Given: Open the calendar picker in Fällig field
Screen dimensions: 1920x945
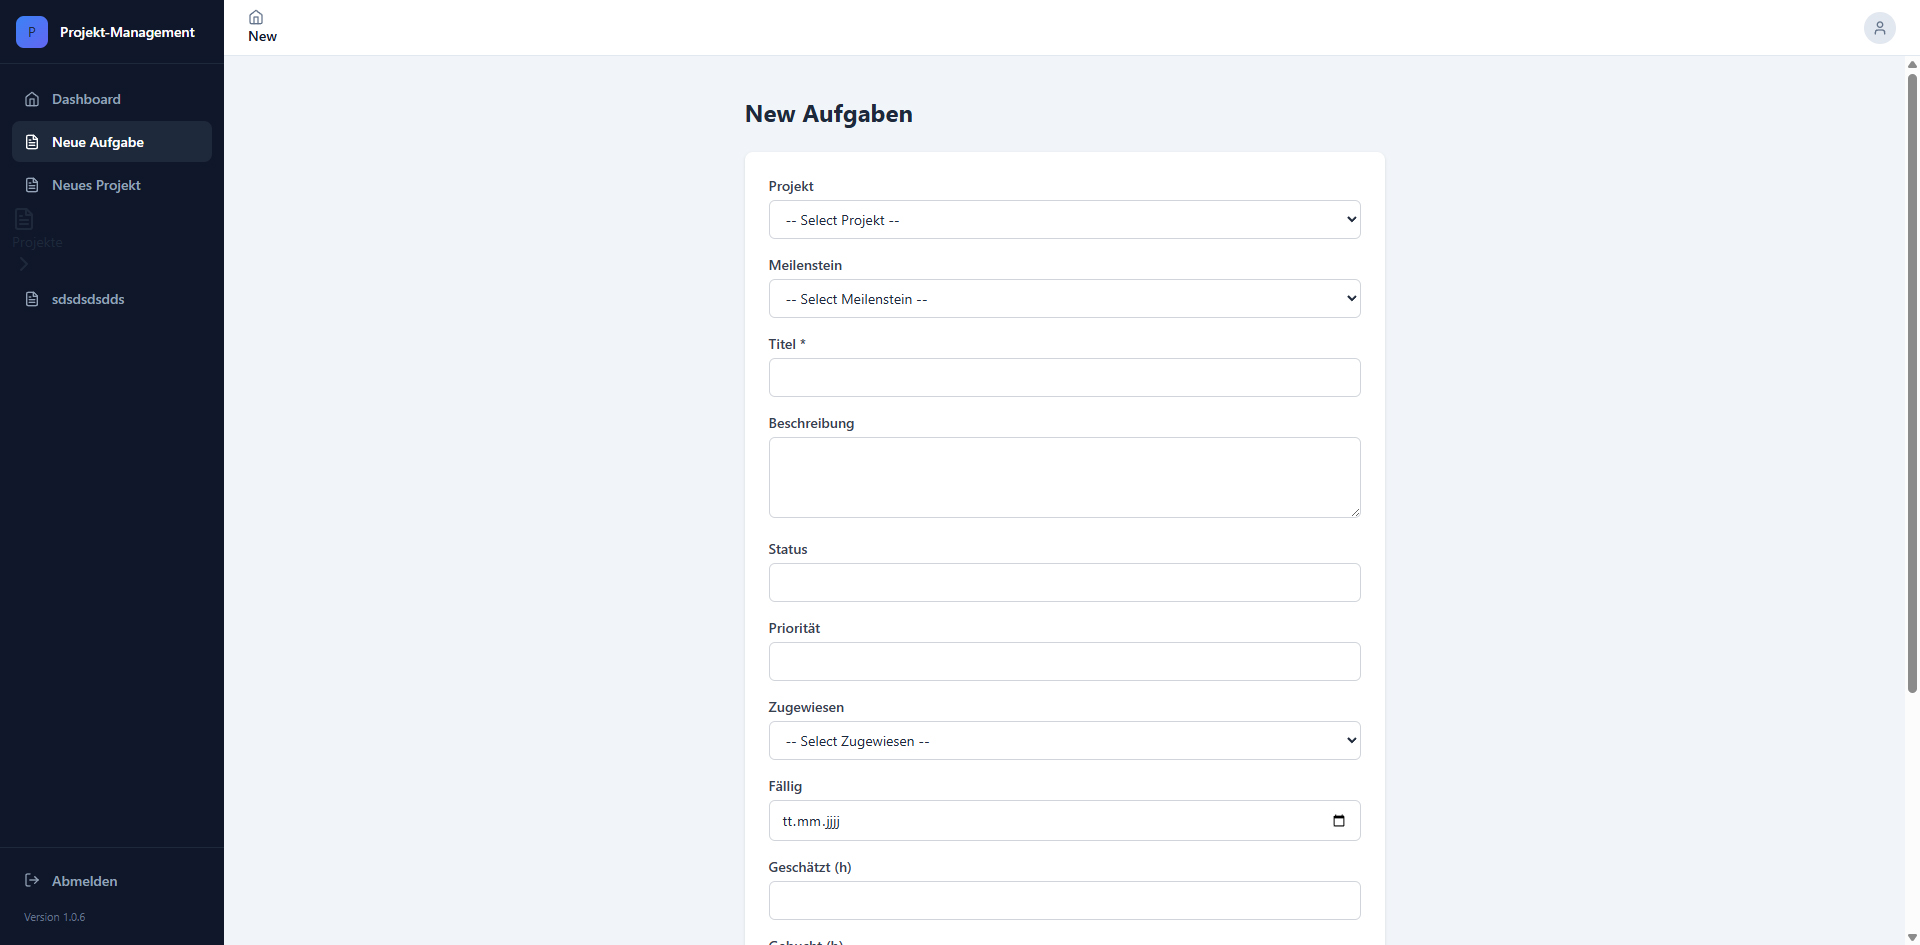Looking at the screenshot, I should coord(1339,821).
